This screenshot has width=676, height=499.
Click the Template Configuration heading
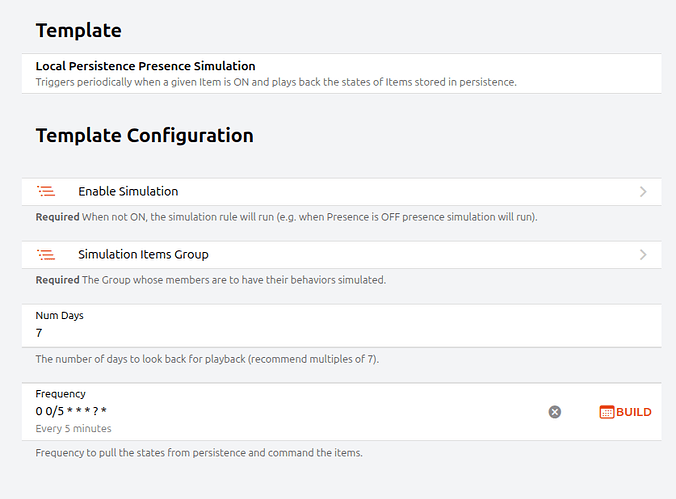coord(144,135)
